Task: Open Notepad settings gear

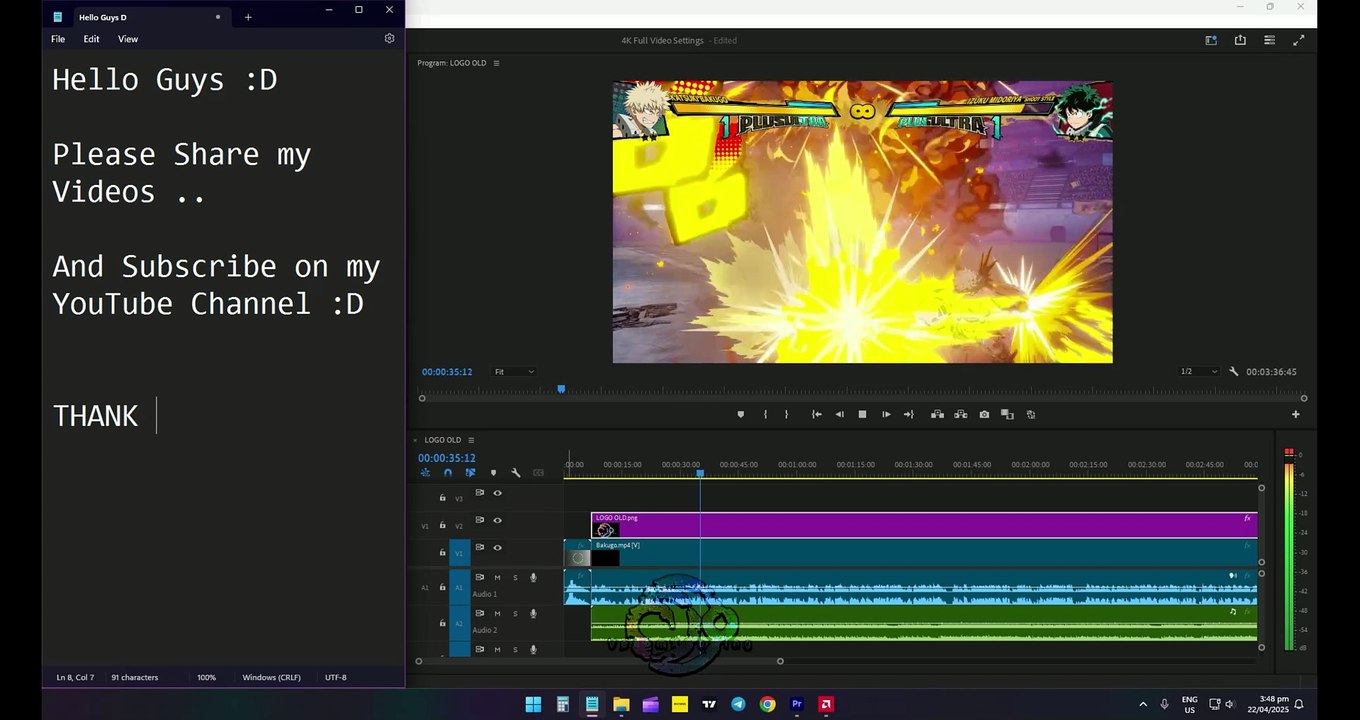Action: click(x=389, y=39)
